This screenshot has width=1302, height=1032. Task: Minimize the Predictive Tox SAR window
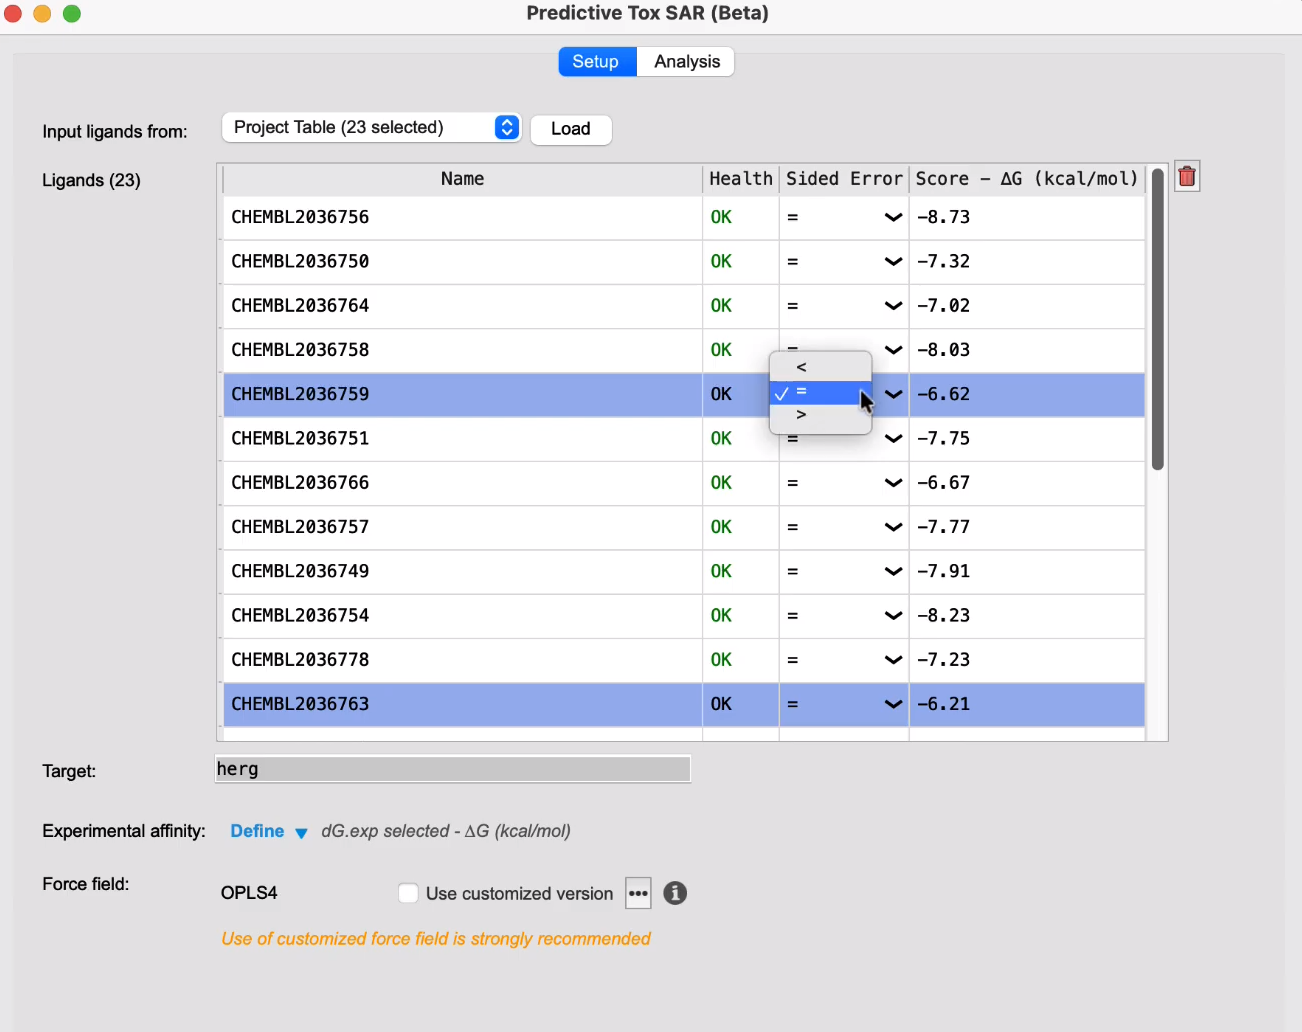coord(42,14)
